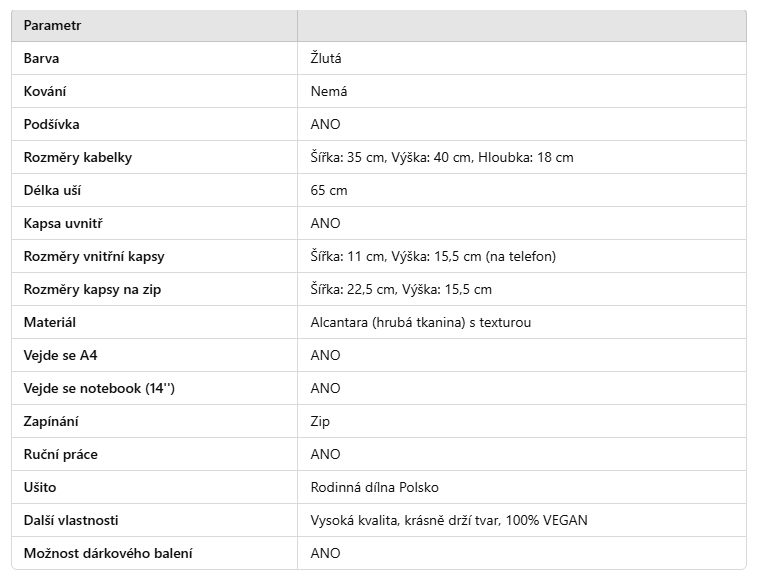Click the Rozměry kabelky label
Screen dimensions: 783x576
point(78,157)
